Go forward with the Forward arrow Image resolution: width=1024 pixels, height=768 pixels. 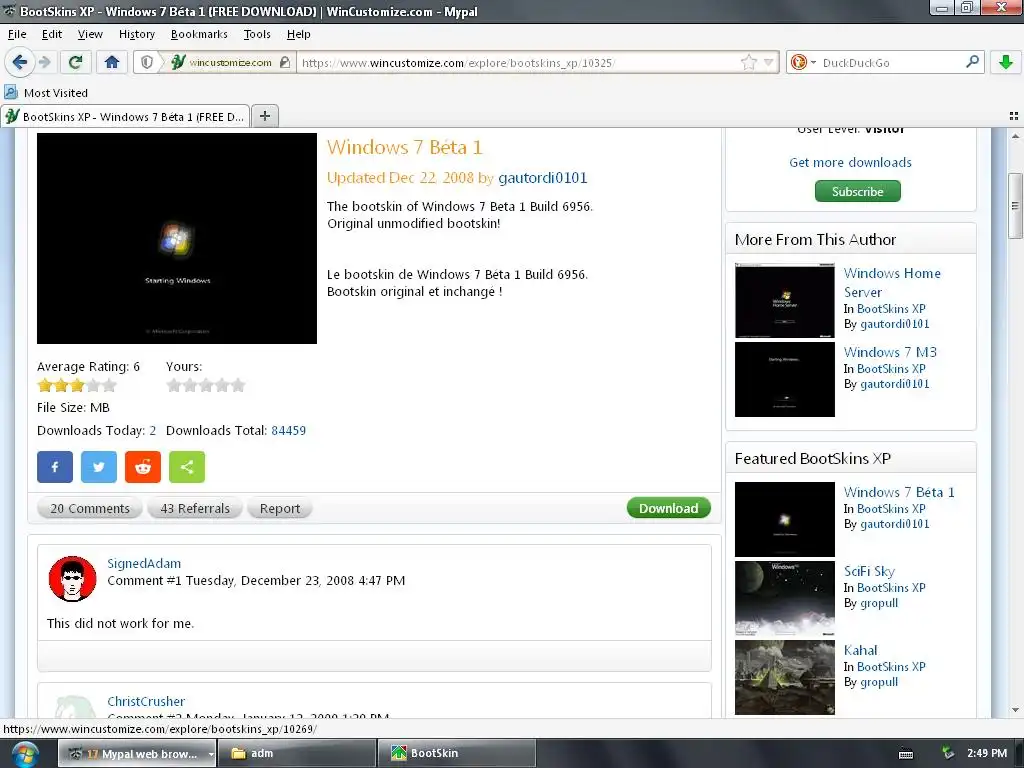(x=44, y=62)
